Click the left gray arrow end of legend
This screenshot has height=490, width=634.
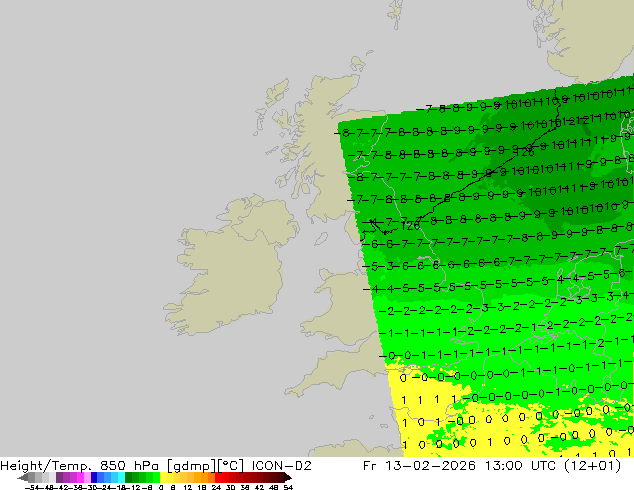pyautogui.click(x=22, y=478)
